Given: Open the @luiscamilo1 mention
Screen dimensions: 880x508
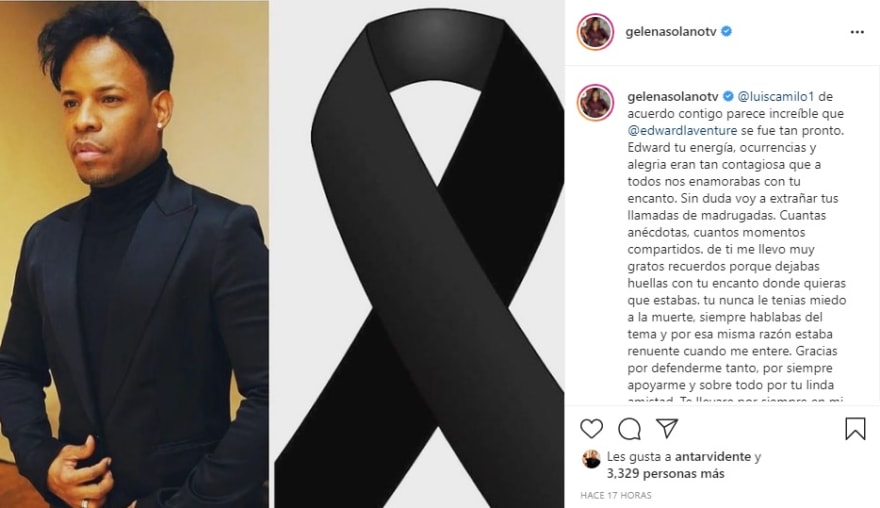Looking at the screenshot, I should pos(776,97).
